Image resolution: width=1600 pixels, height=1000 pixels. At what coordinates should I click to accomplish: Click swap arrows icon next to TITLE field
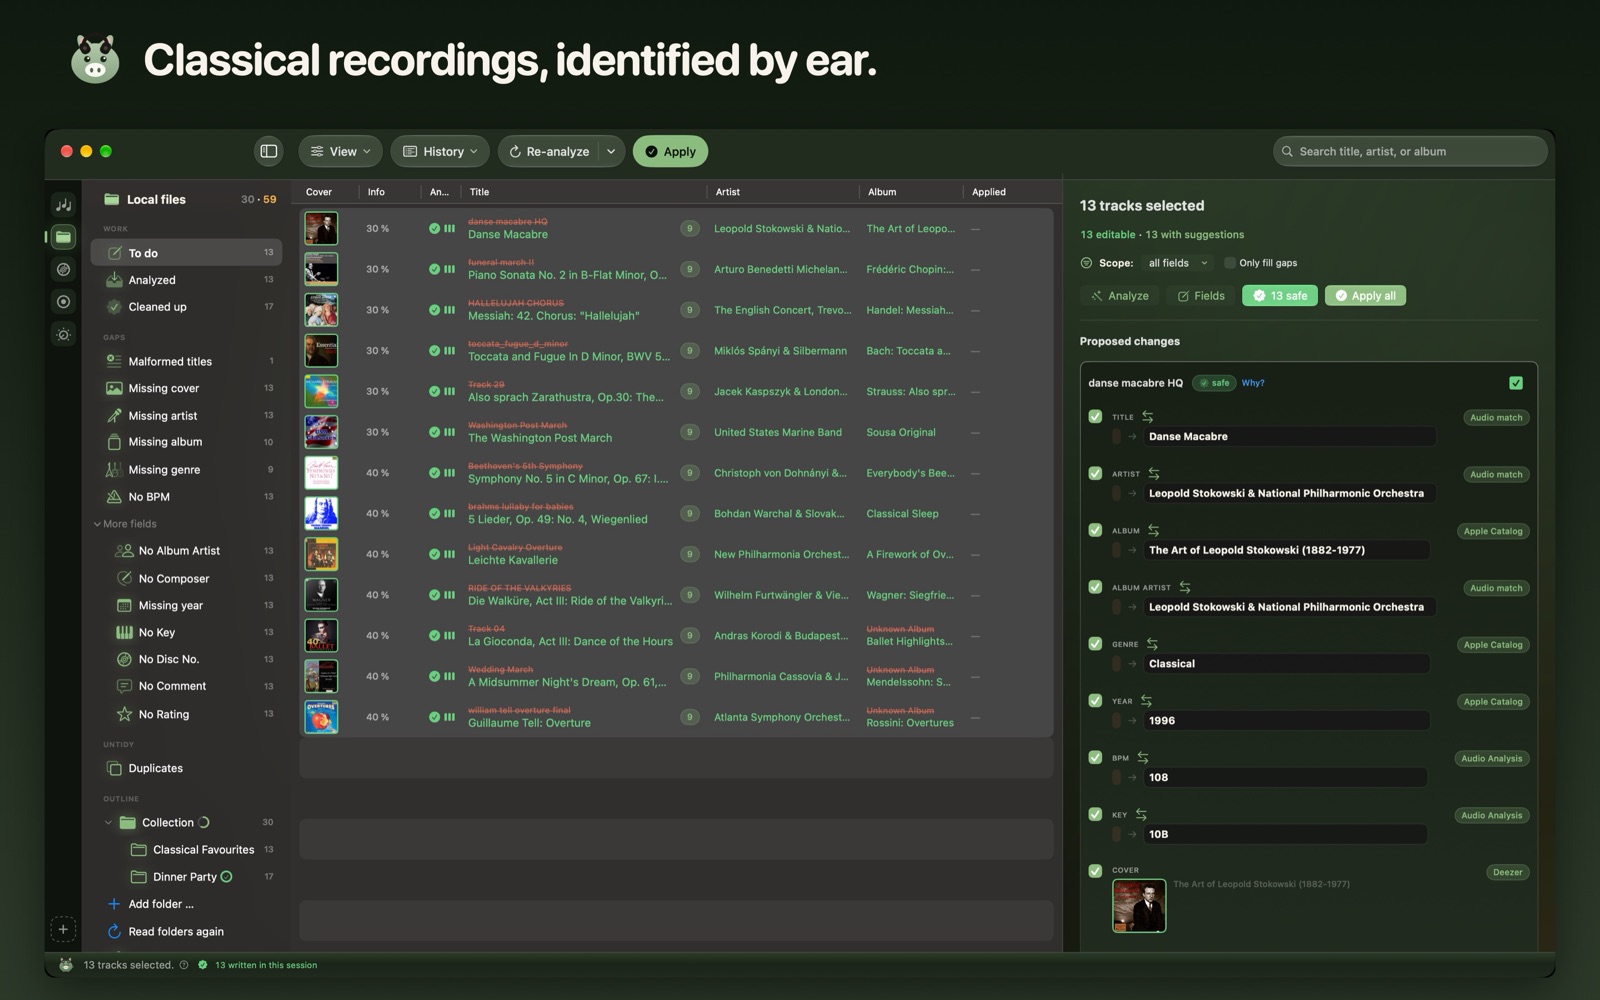coord(1148,417)
